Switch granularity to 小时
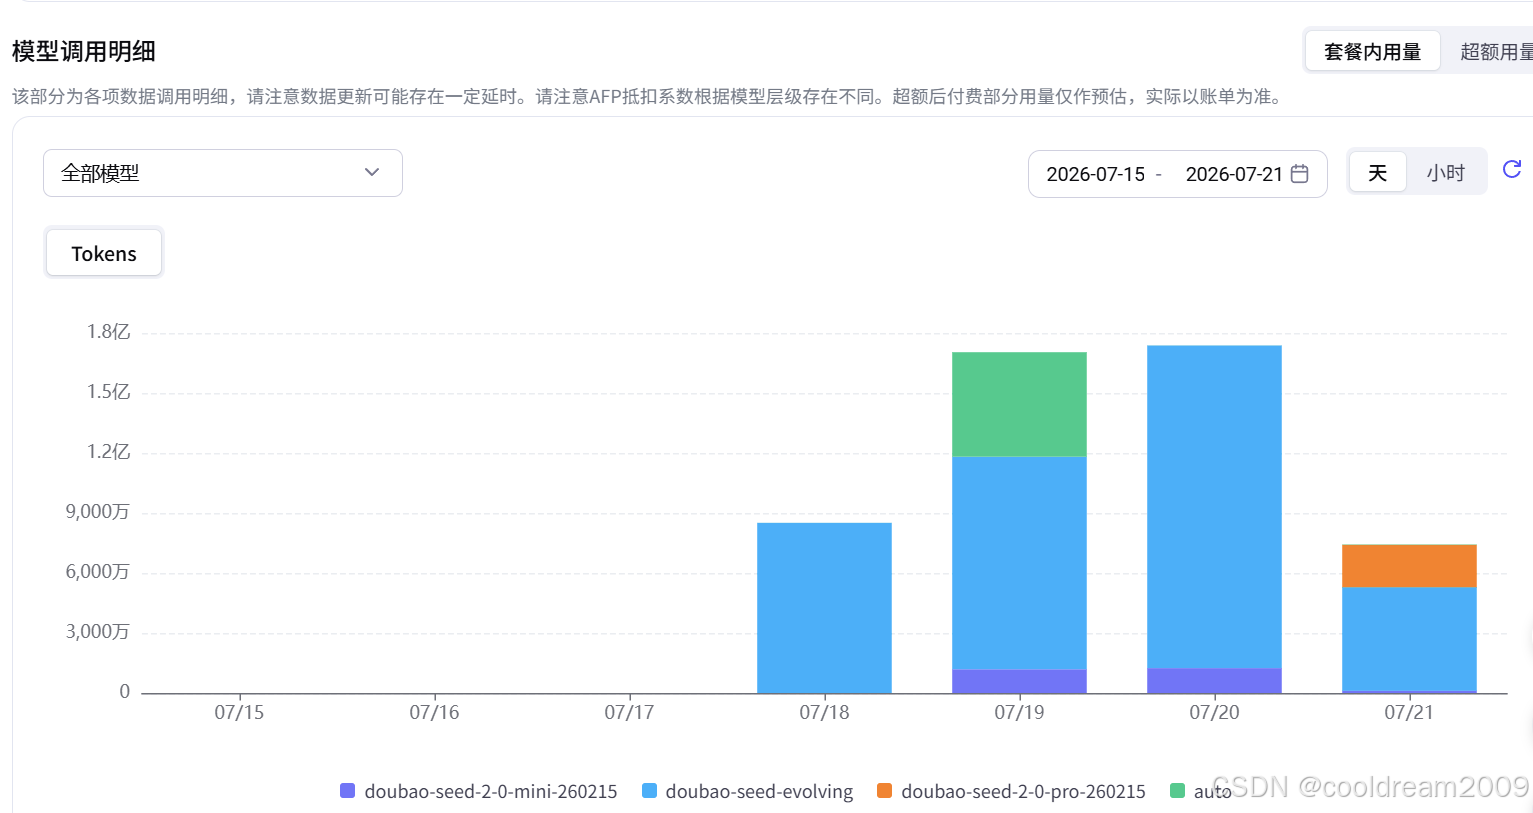The width and height of the screenshot is (1533, 813). 1445,173
